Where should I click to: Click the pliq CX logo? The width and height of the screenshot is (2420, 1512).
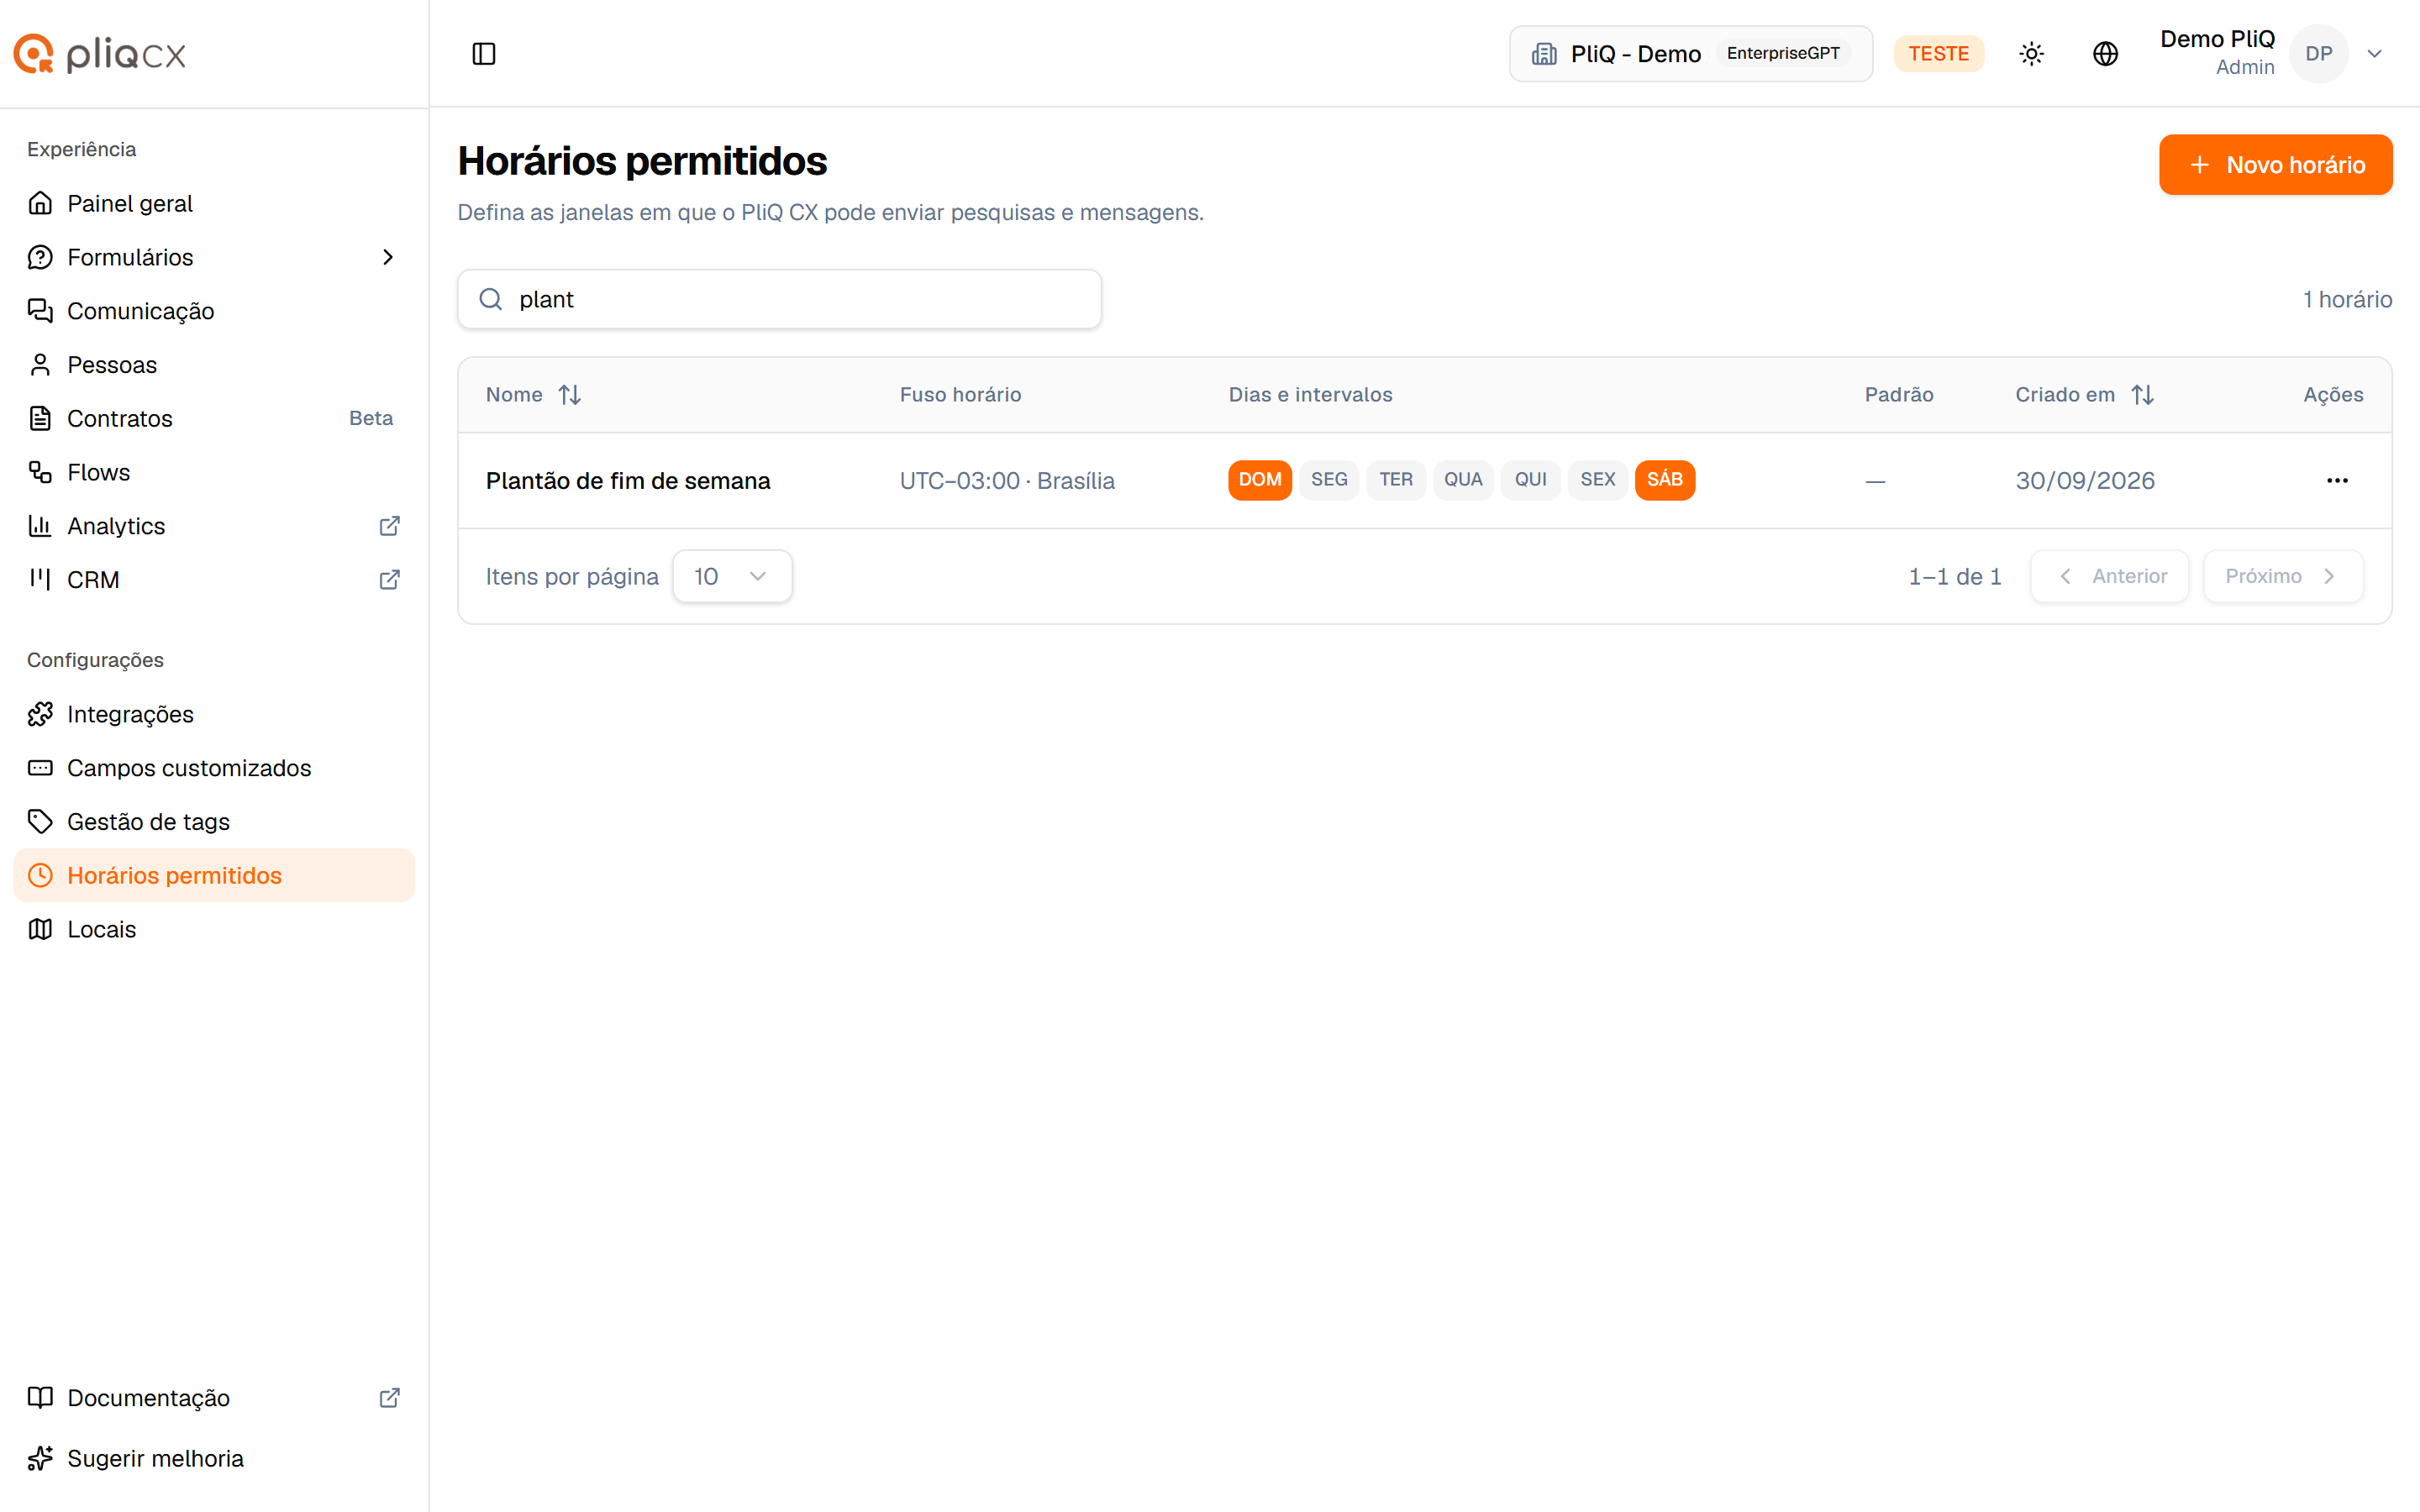pyautogui.click(x=100, y=54)
